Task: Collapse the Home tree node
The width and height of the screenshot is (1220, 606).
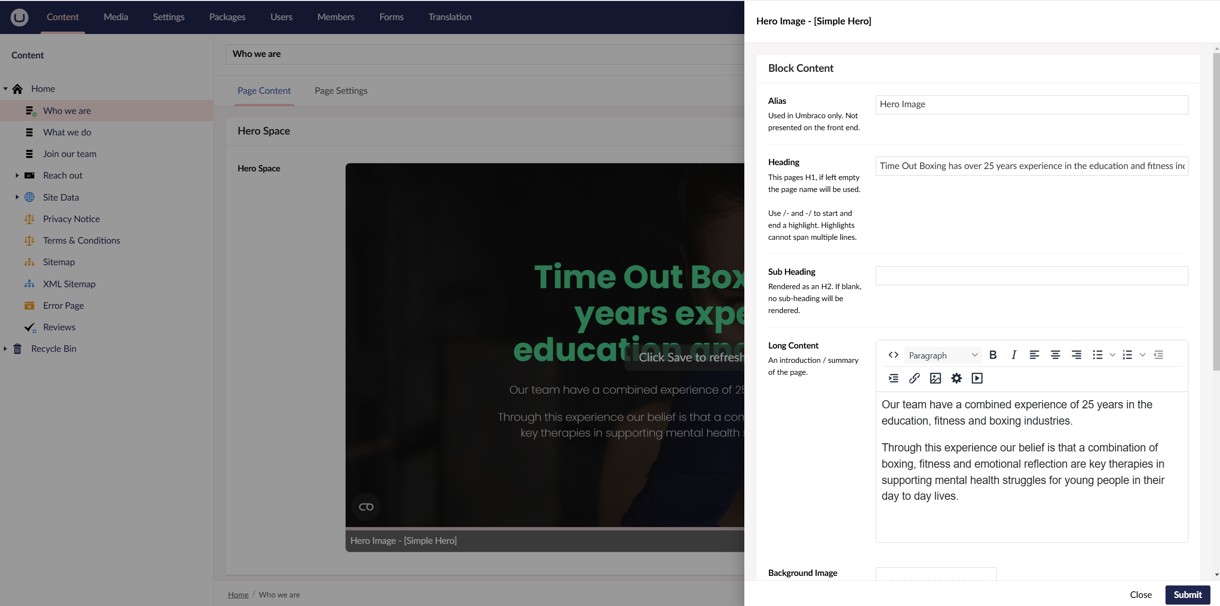Action: [x=4, y=88]
